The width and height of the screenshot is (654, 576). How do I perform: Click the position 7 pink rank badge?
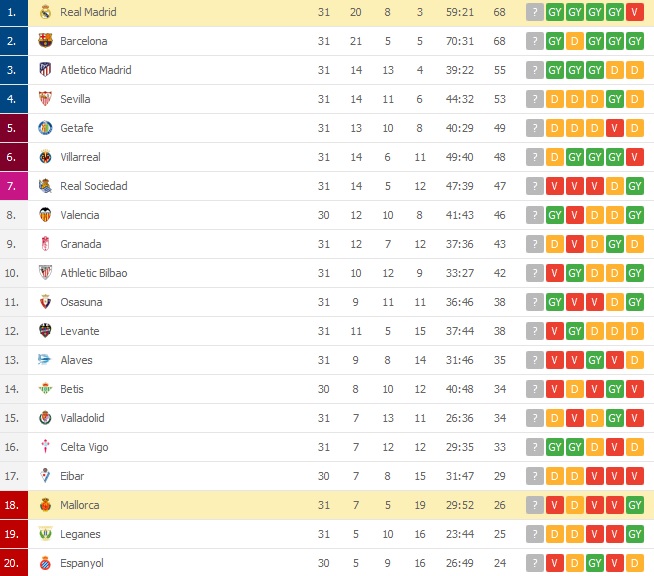[14, 186]
